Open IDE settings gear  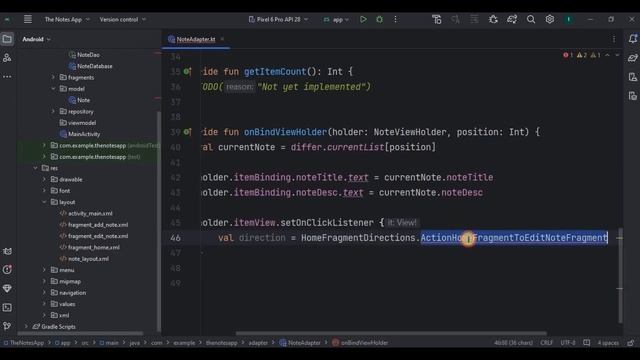coord(549,19)
